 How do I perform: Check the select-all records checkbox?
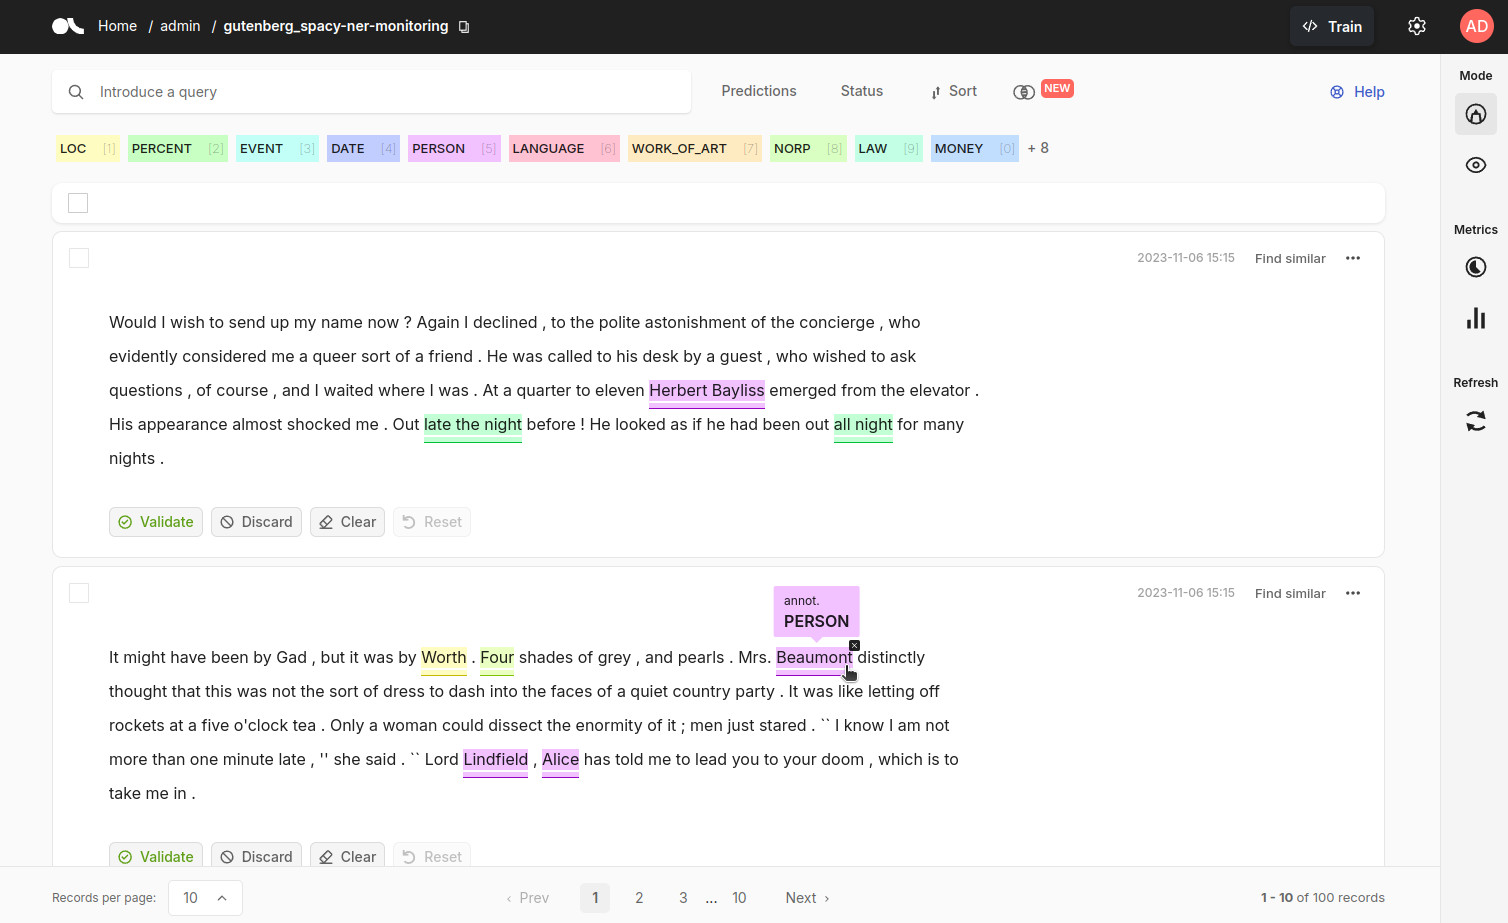click(x=78, y=203)
